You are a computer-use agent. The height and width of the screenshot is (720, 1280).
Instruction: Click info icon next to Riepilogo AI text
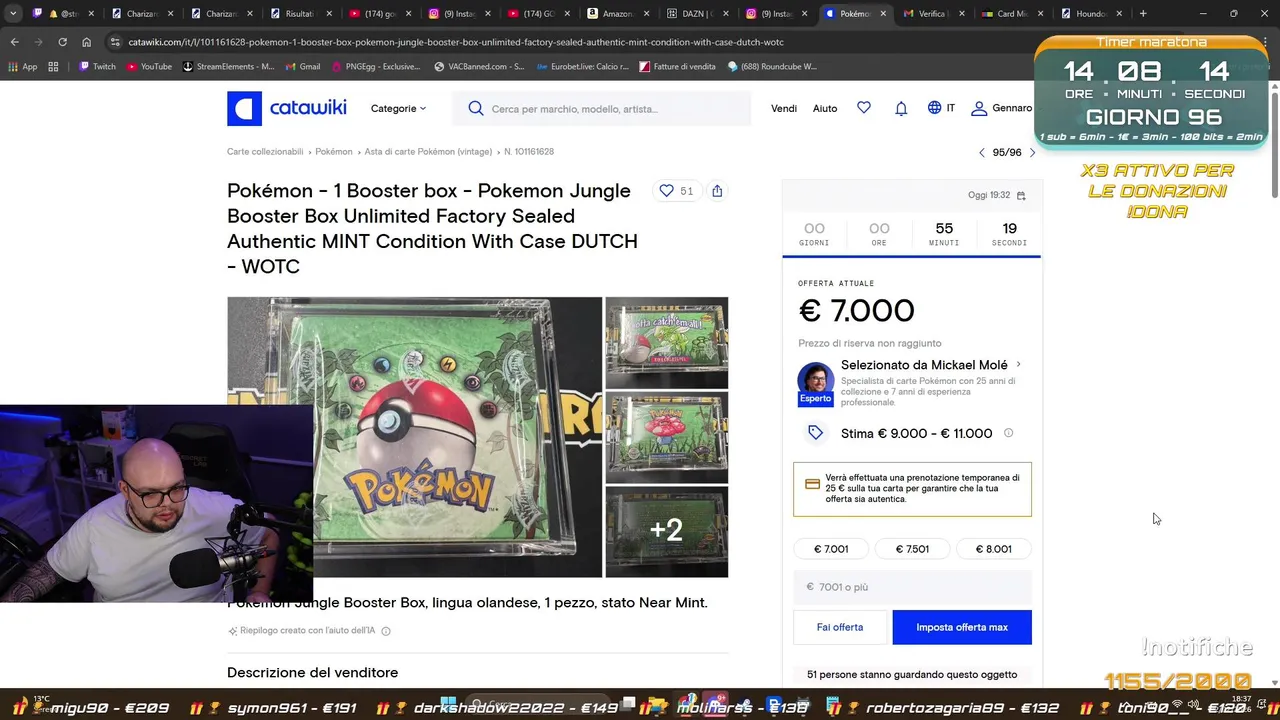pos(386,631)
